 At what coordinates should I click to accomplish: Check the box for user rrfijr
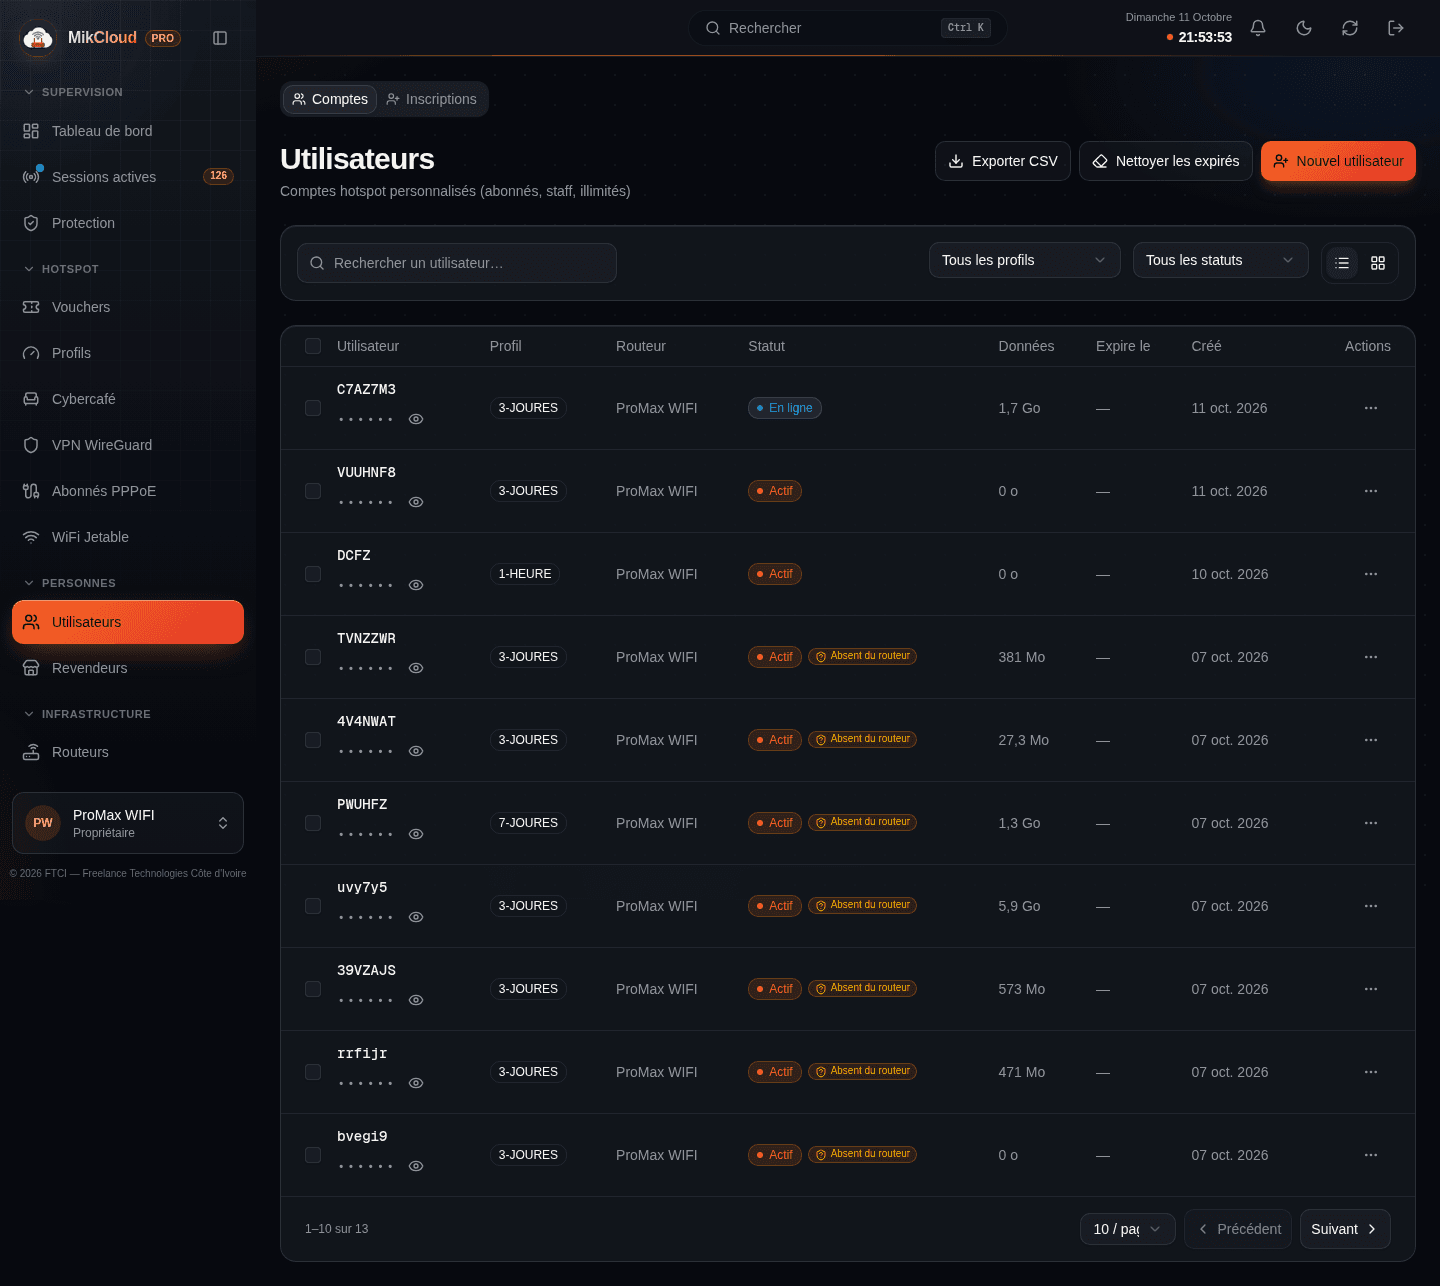[313, 1072]
